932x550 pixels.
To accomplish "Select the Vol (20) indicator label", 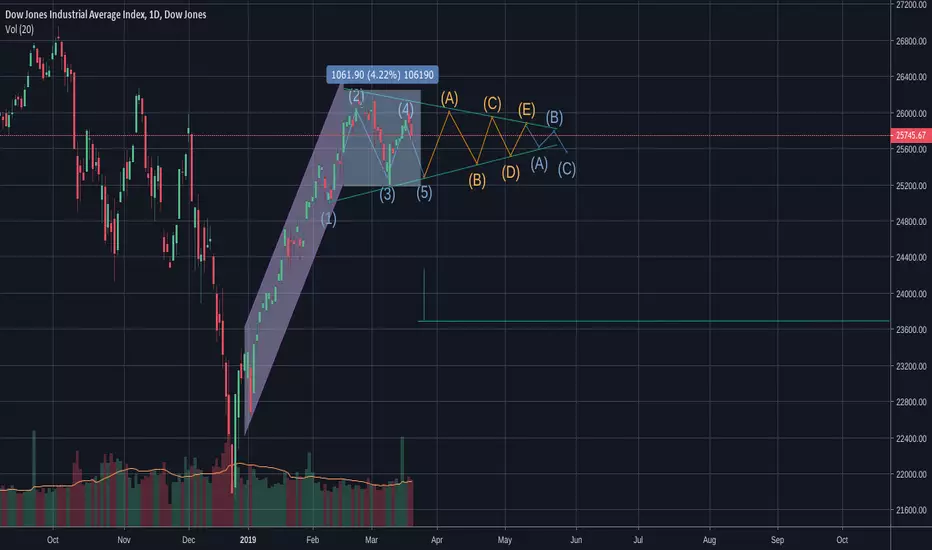I will (x=20, y=29).
